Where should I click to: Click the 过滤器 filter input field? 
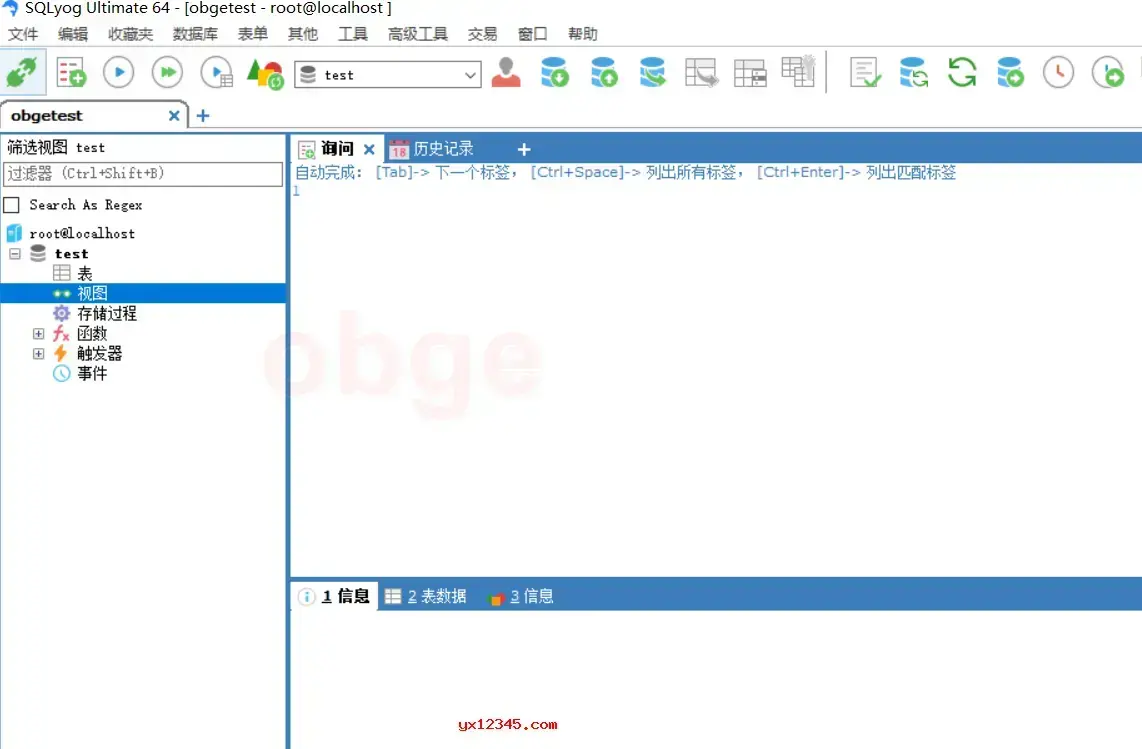[x=143, y=173]
